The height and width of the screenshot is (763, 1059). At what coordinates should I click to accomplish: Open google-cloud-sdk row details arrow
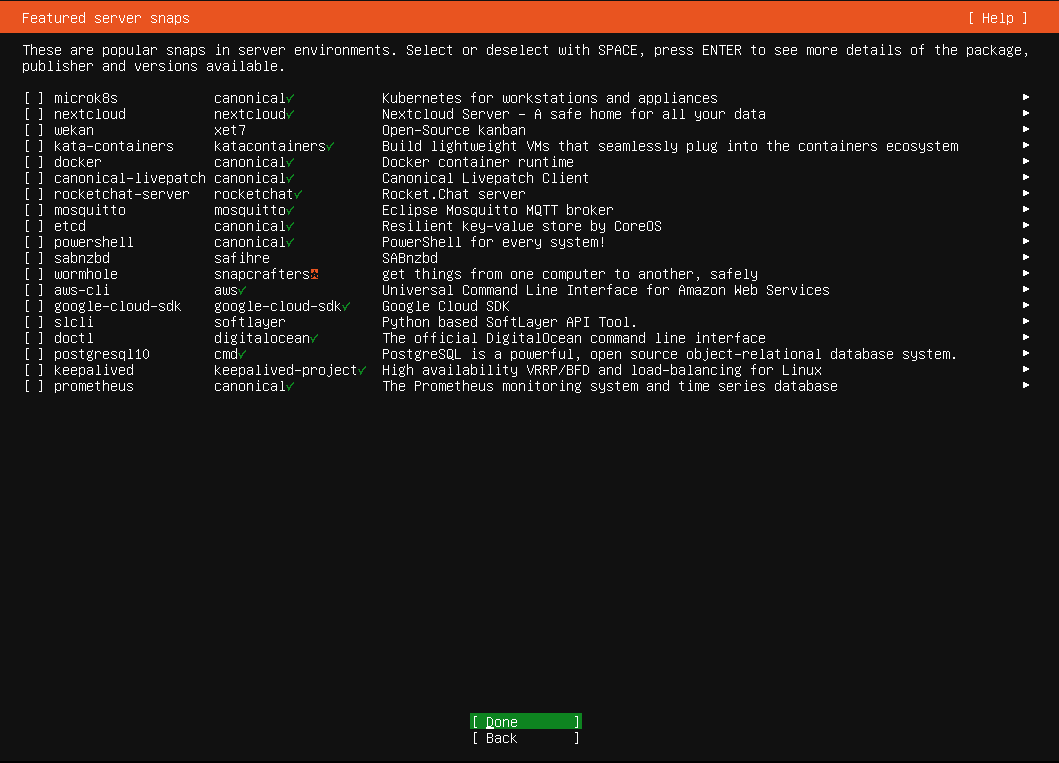[1026, 305]
